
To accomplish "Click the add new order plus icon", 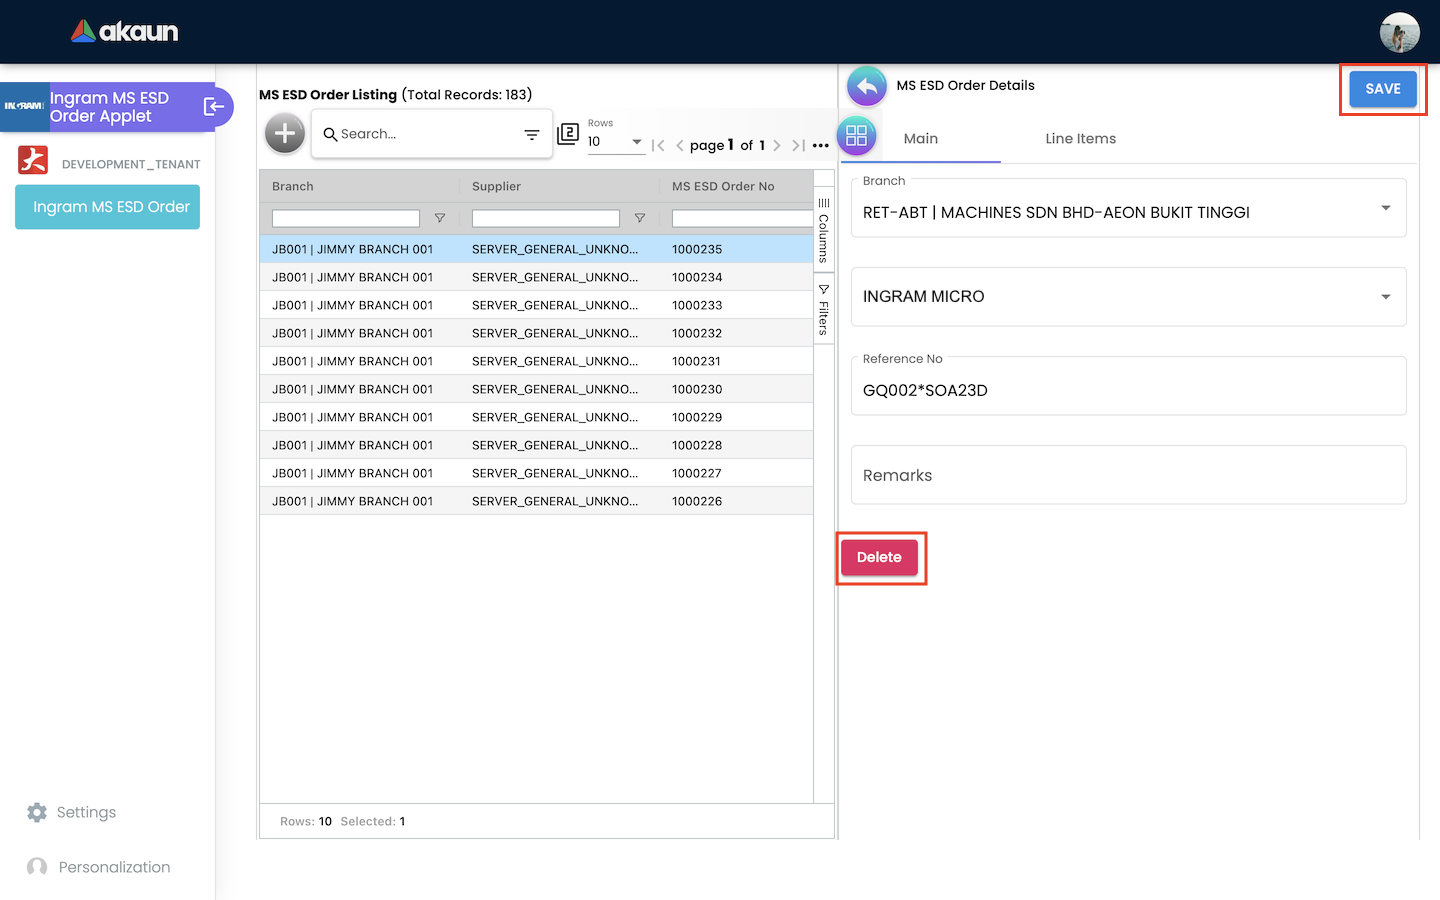I will (285, 134).
